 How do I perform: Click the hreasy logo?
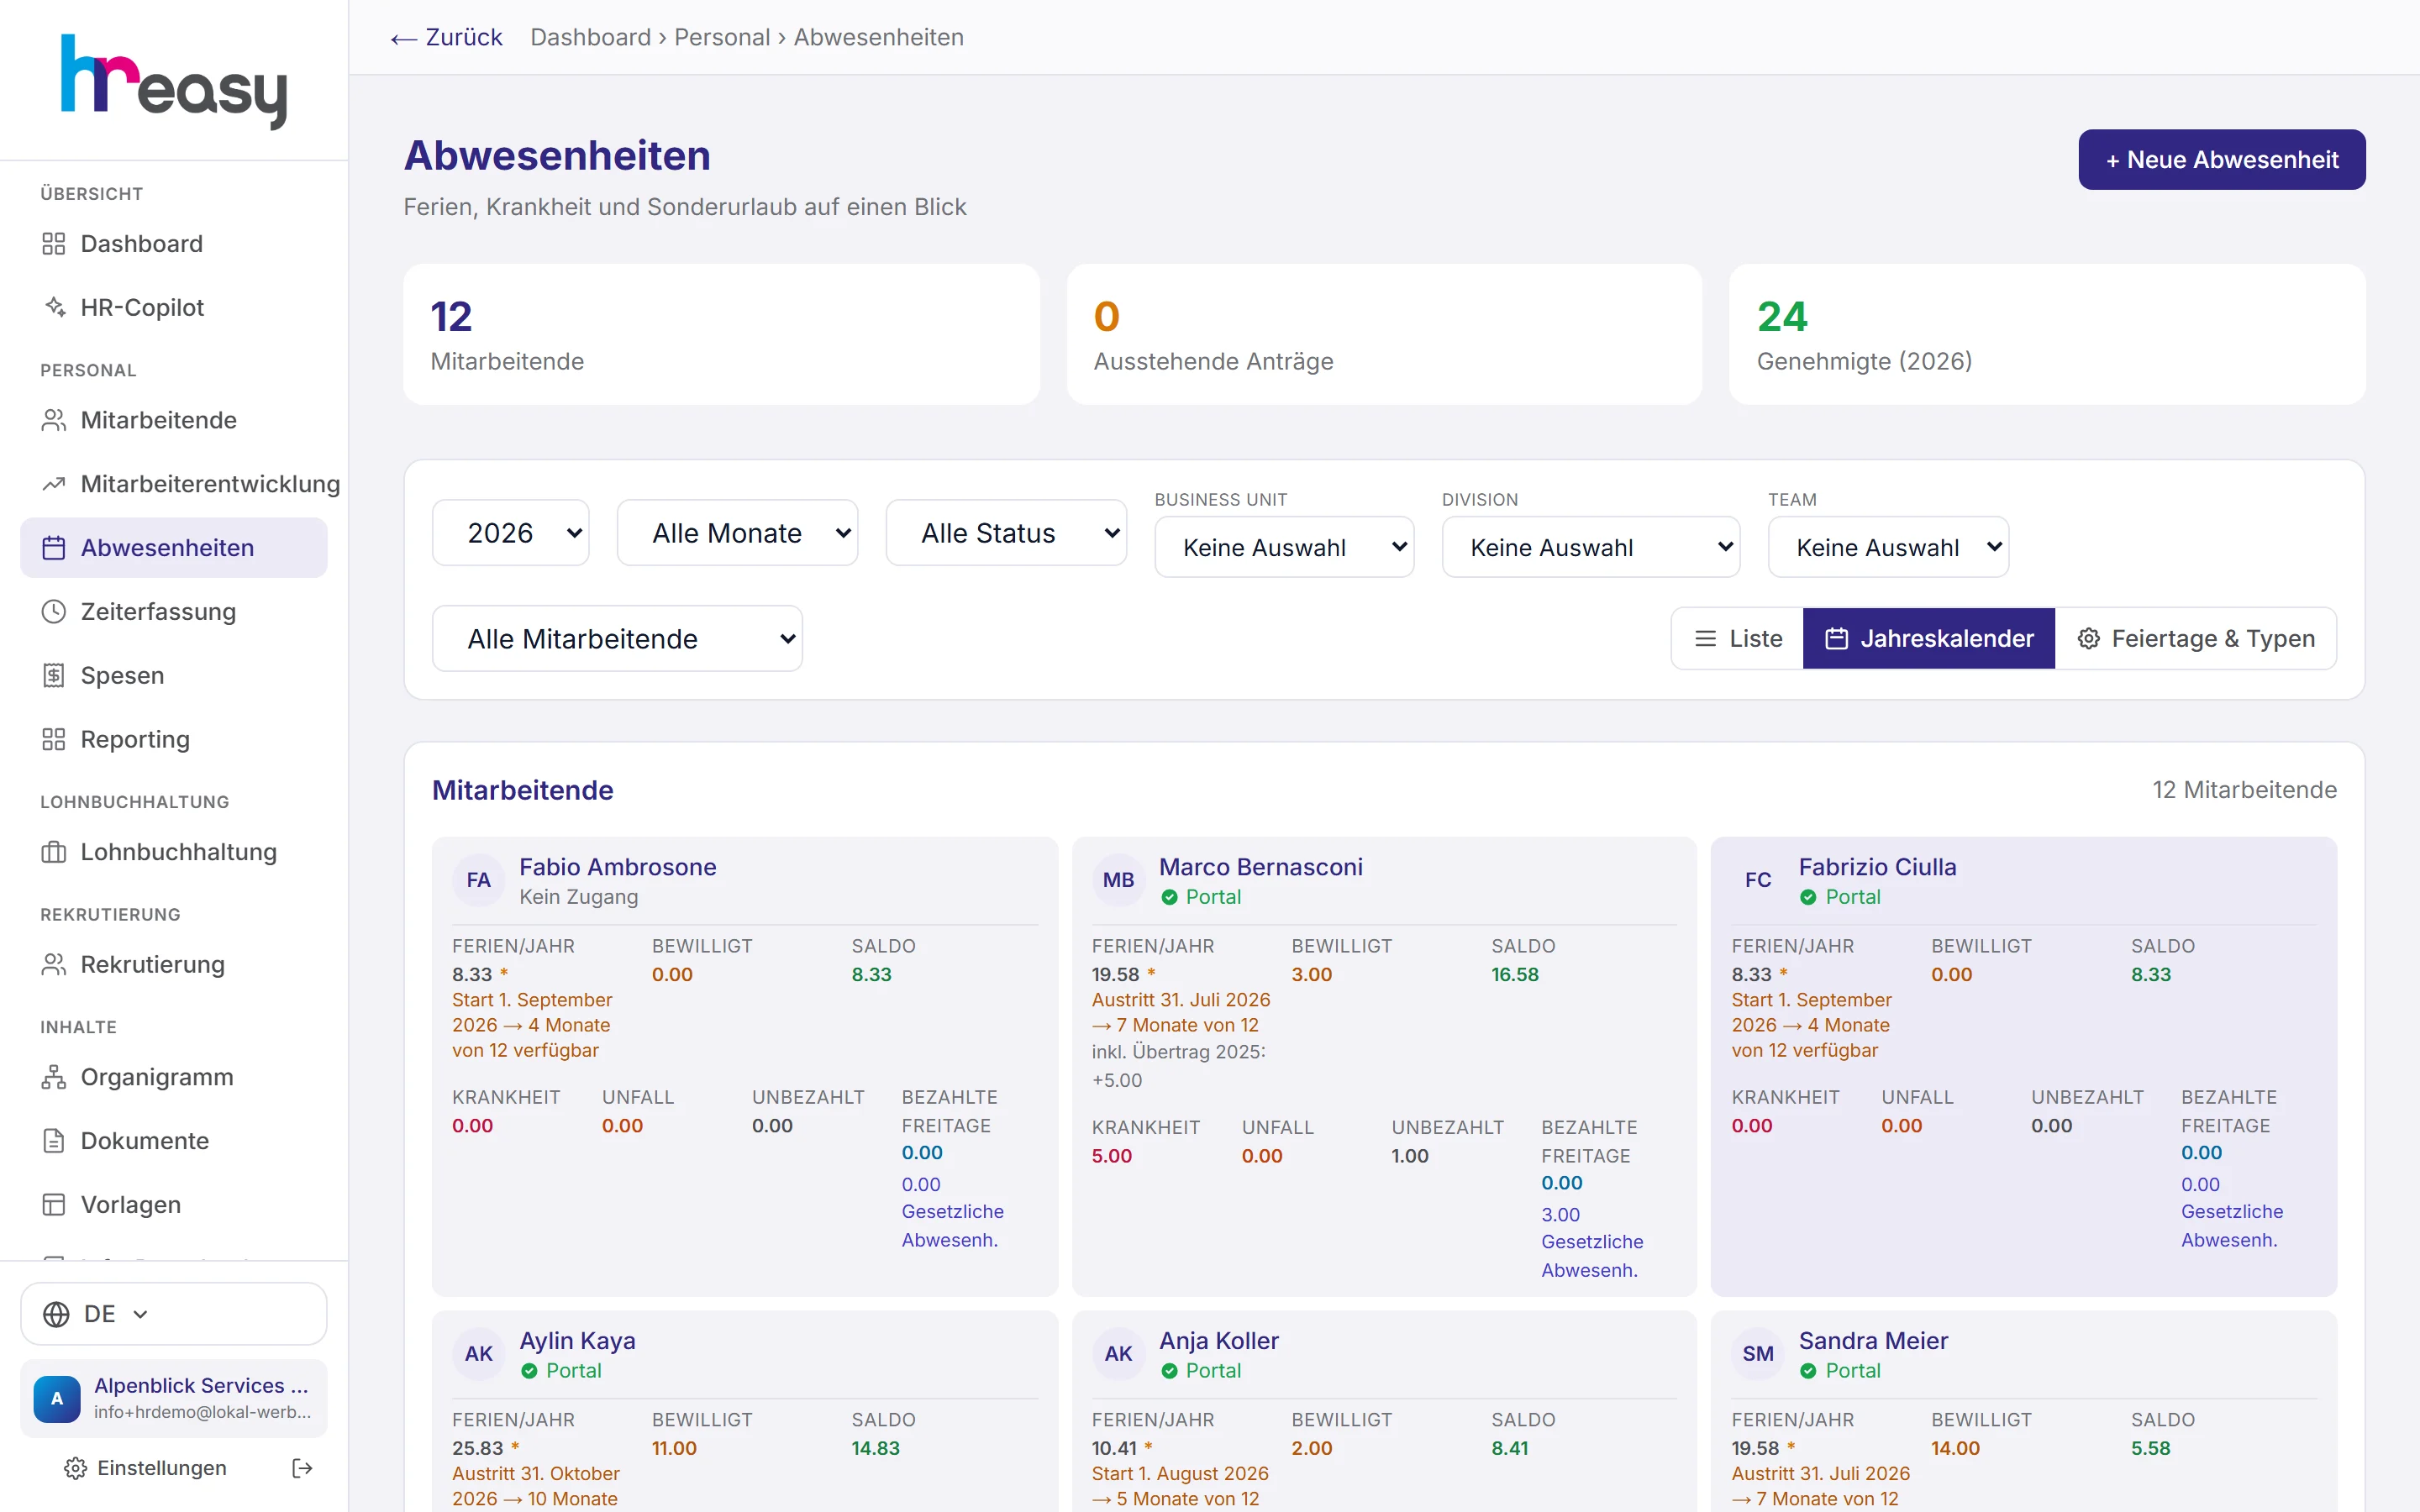[174, 82]
